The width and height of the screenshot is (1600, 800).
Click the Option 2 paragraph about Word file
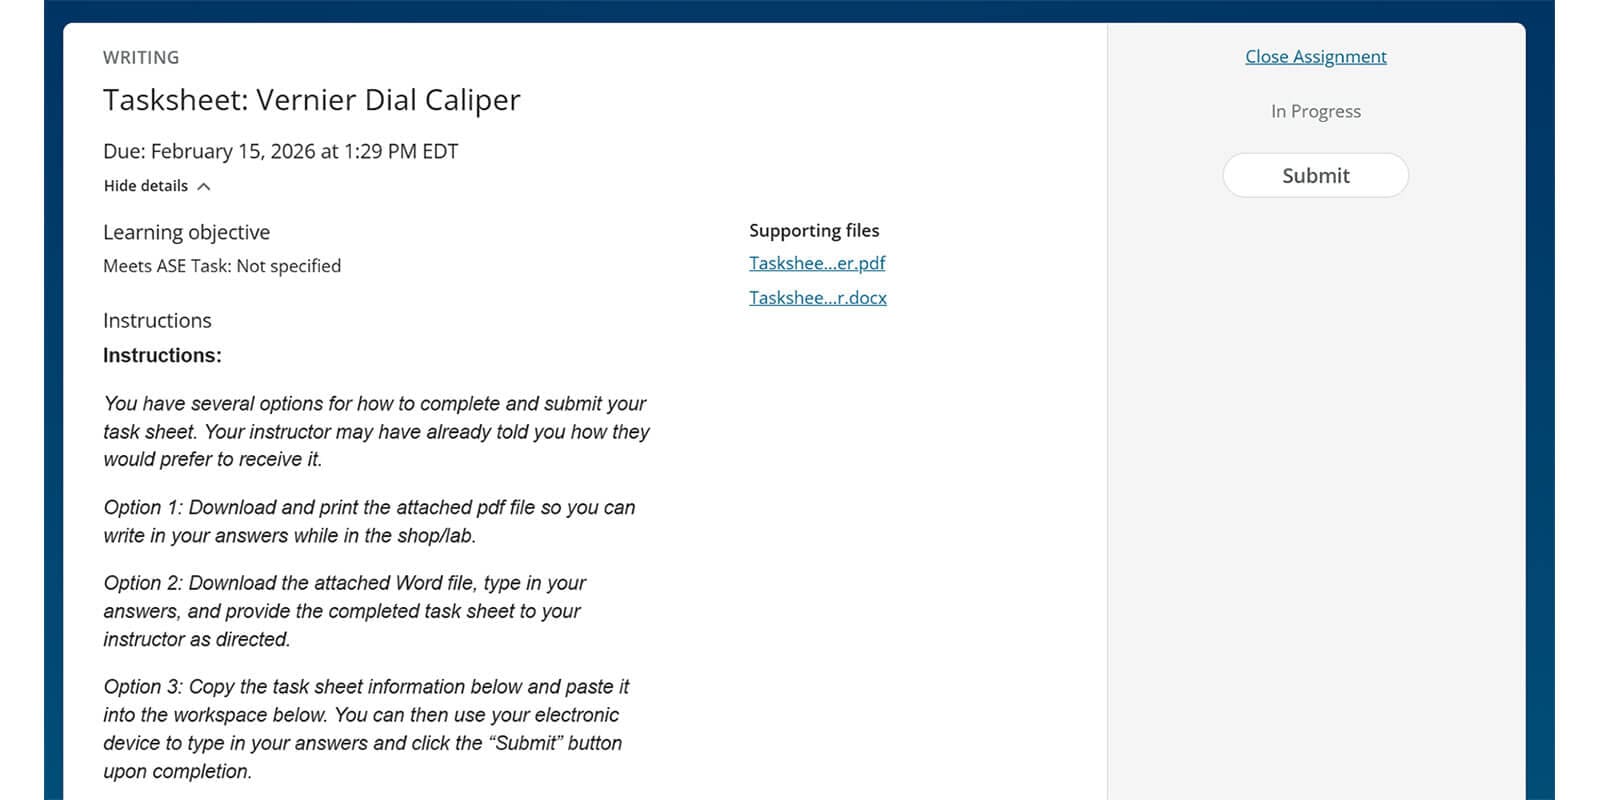pyautogui.click(x=344, y=610)
